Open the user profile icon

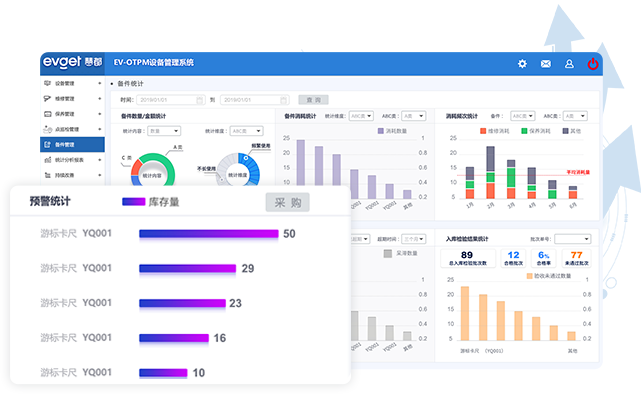tap(569, 63)
